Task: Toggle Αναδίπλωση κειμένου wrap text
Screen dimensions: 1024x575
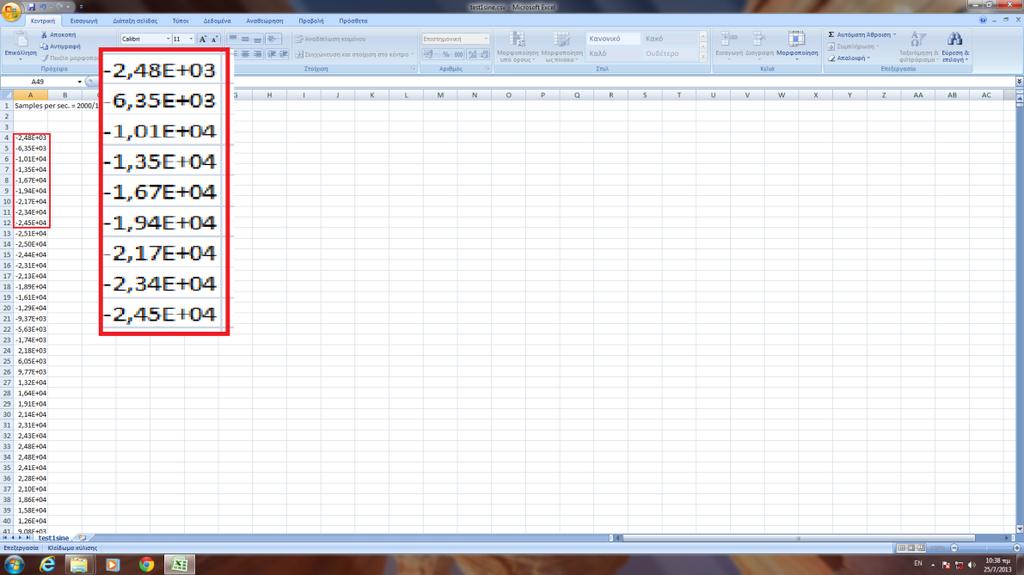Action: [x=330, y=39]
